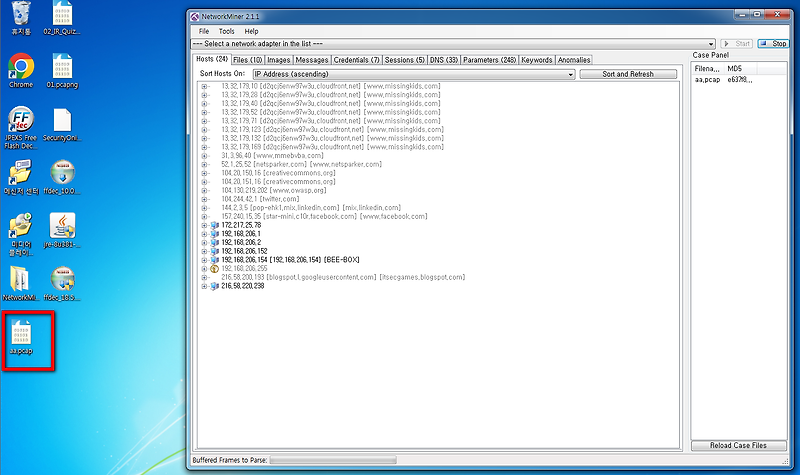Expand the 13.32.179.10 cloudfront host node
Screen dimensions: 800x475
(x=204, y=86)
